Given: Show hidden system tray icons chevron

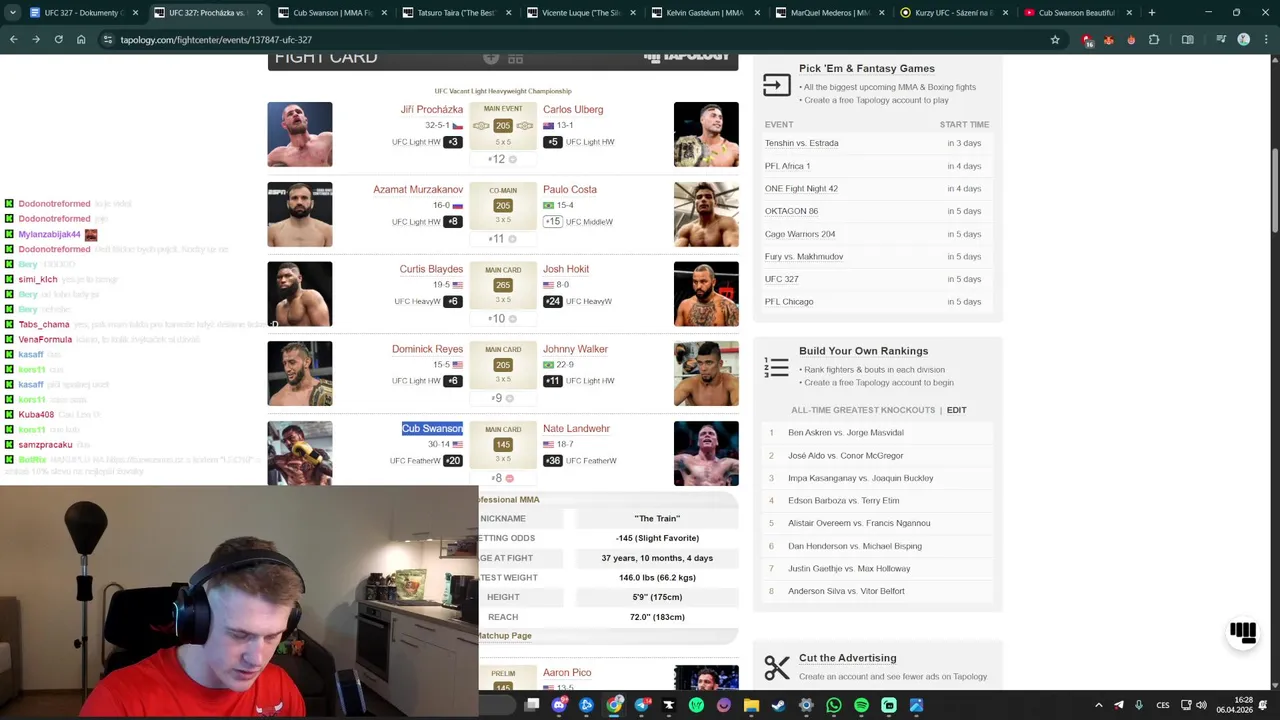Looking at the screenshot, I should [x=1098, y=705].
